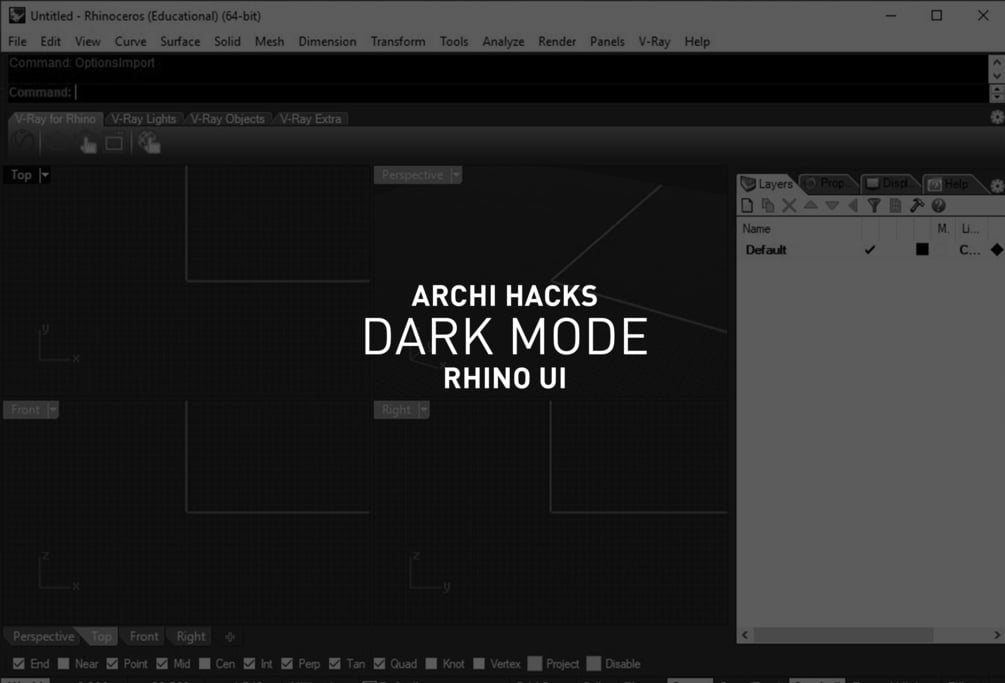
Task: Toggle the End osnap checkbox
Action: (19, 664)
